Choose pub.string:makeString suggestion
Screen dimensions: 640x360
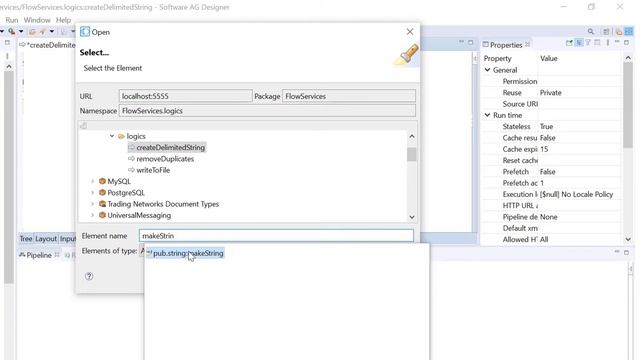coord(185,253)
